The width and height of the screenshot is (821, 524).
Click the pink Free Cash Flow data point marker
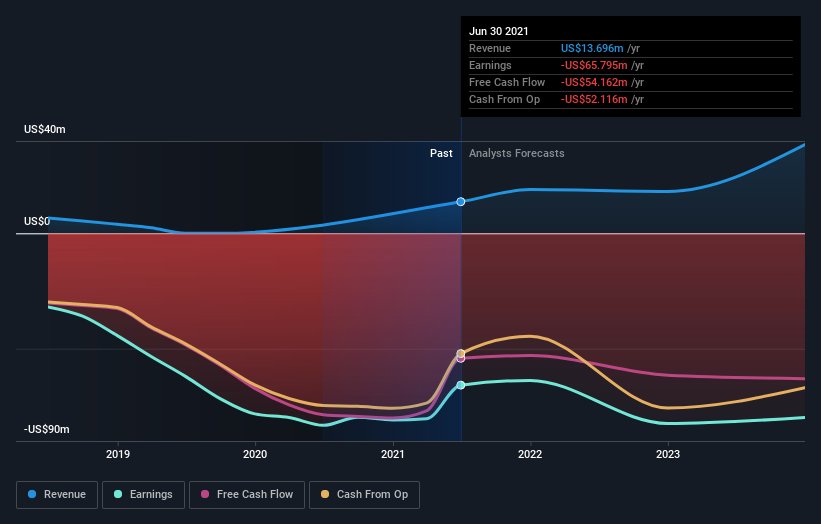pyautogui.click(x=461, y=359)
